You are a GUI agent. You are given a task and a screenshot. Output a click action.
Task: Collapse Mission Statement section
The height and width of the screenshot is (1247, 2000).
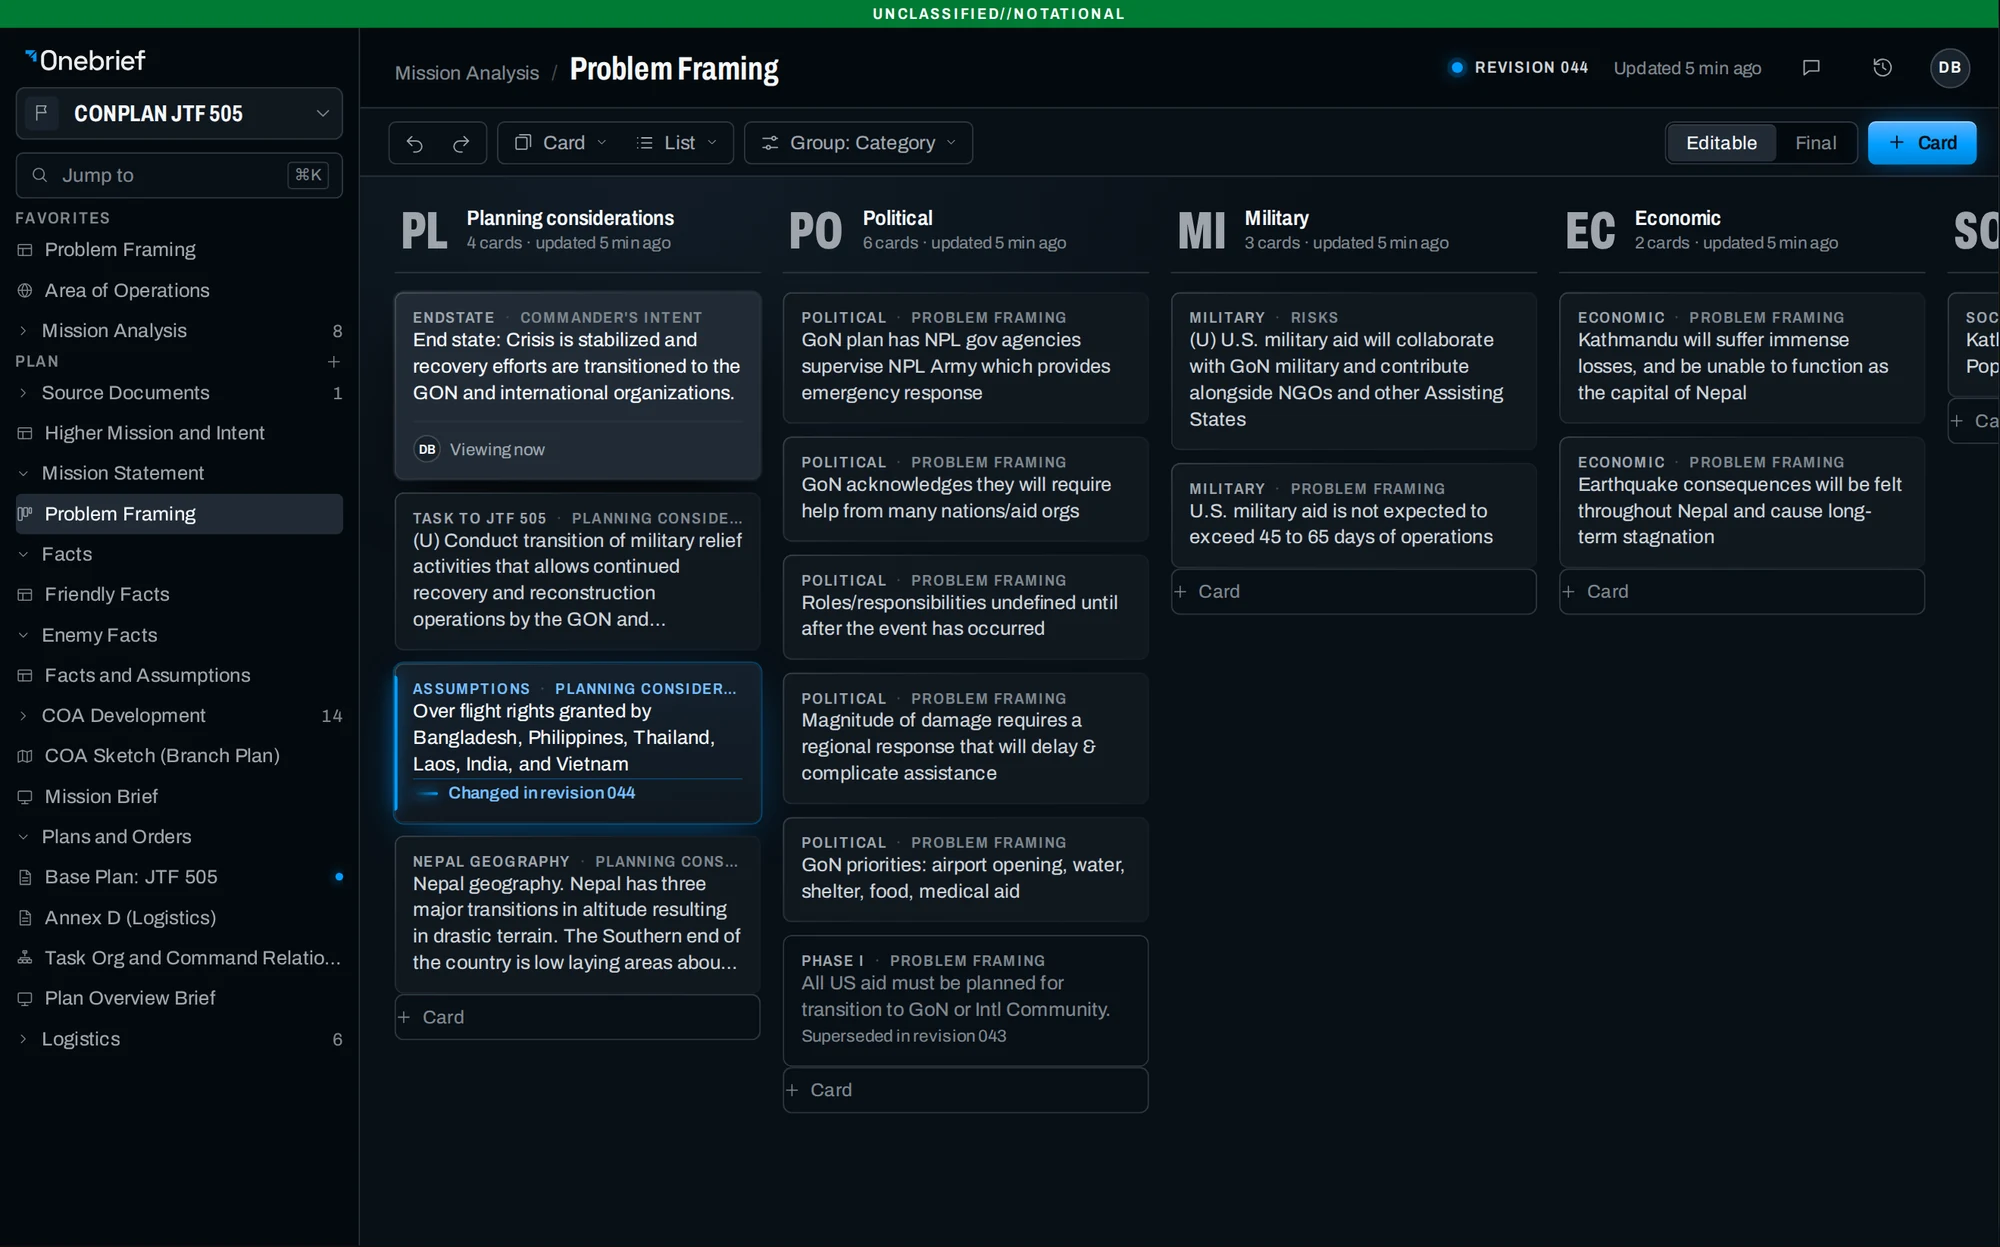pos(23,473)
